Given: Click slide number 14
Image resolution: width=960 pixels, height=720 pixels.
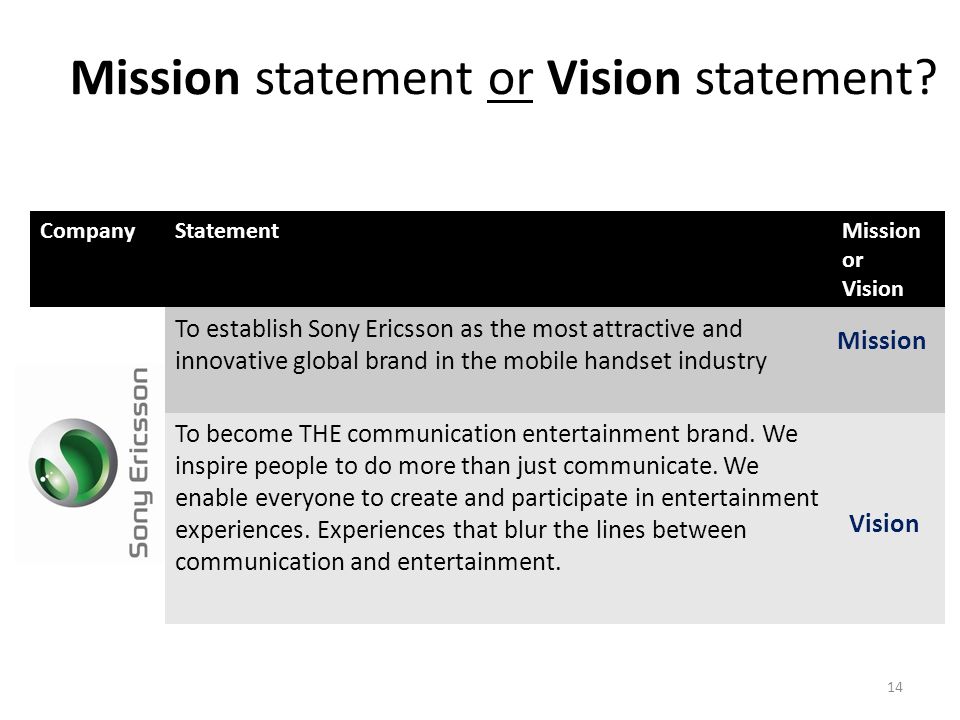Looking at the screenshot, I should pos(894,687).
